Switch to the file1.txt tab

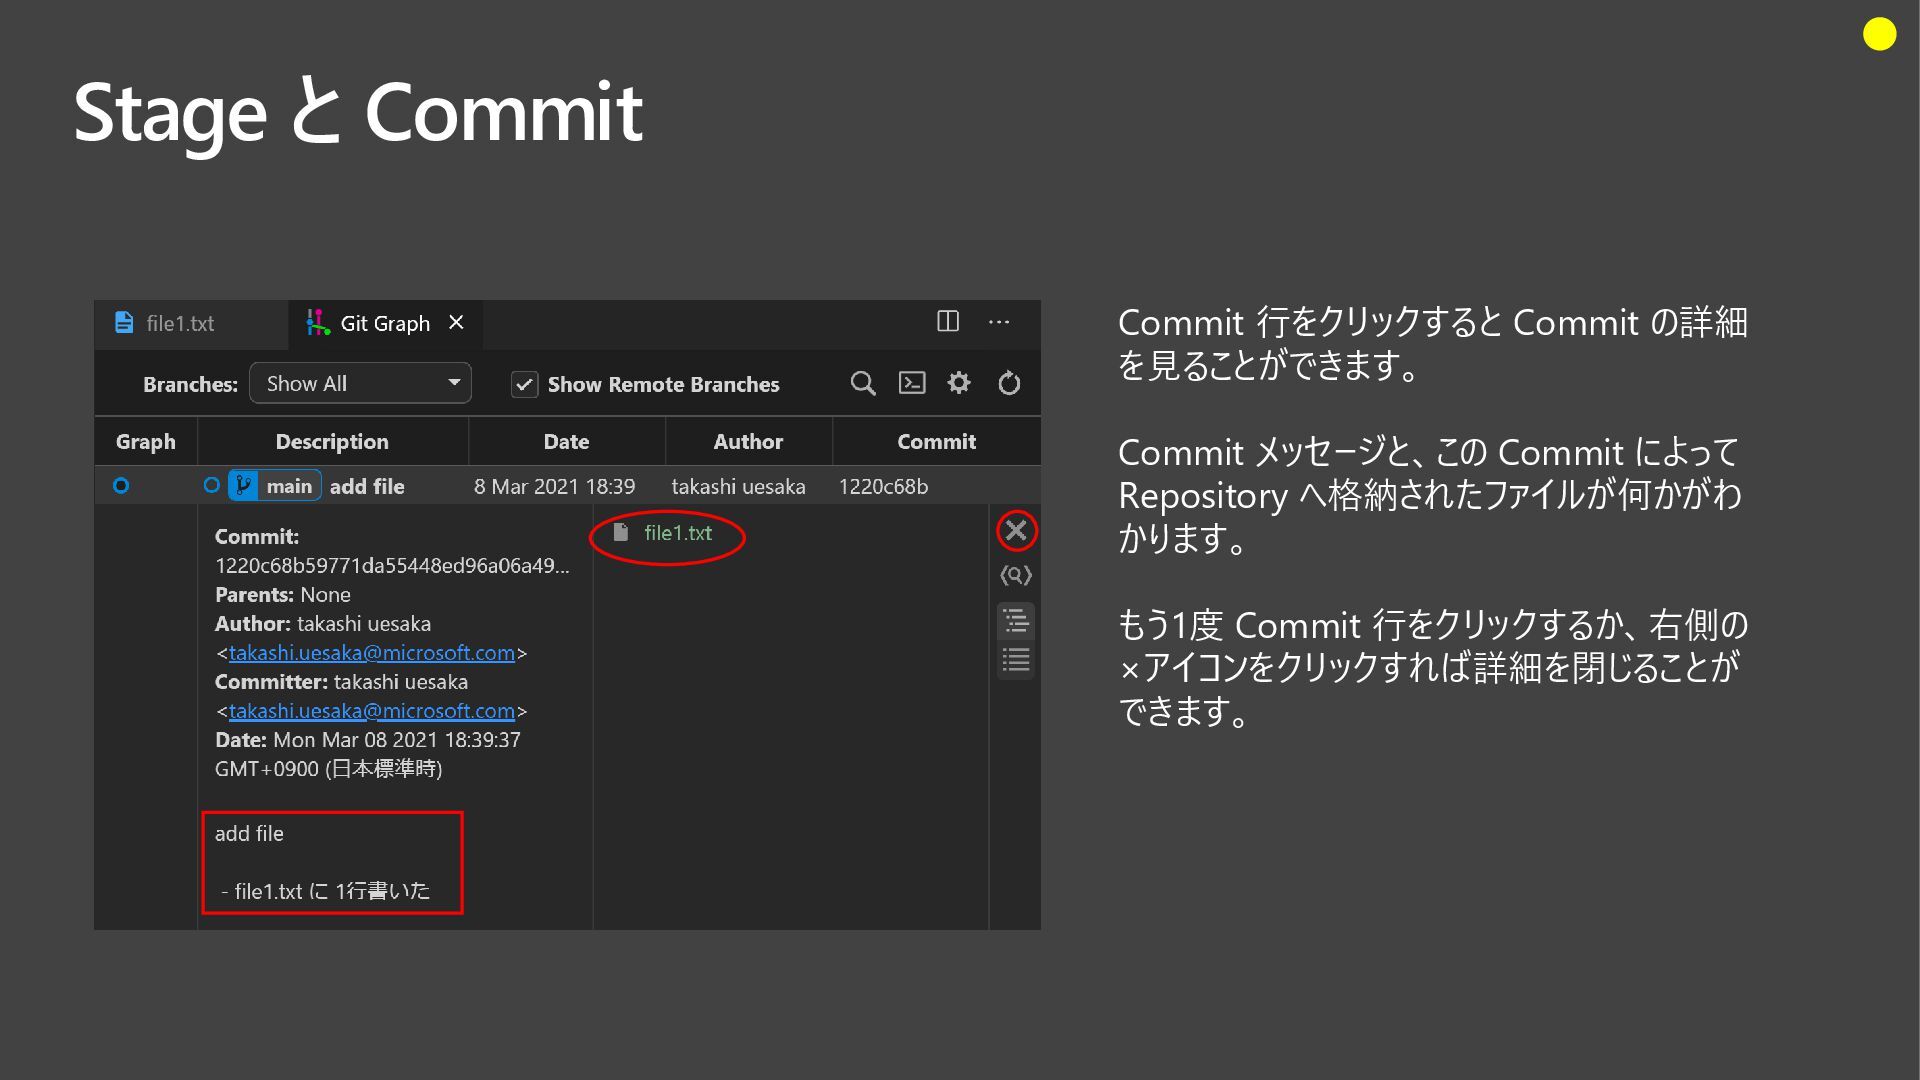[180, 323]
